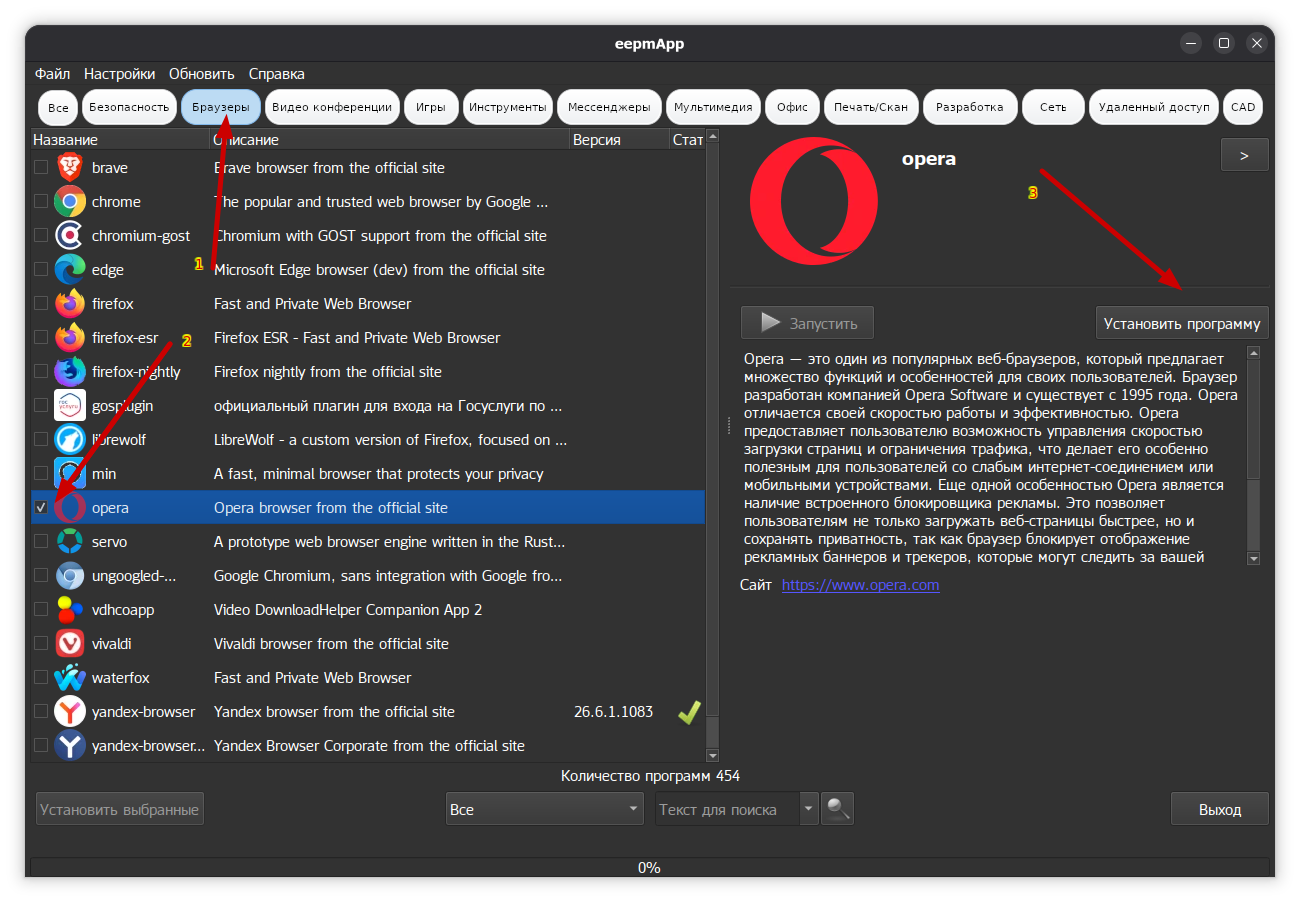Select the Инструменты category tab
Image resolution: width=1300 pixels, height=902 pixels.
click(508, 107)
